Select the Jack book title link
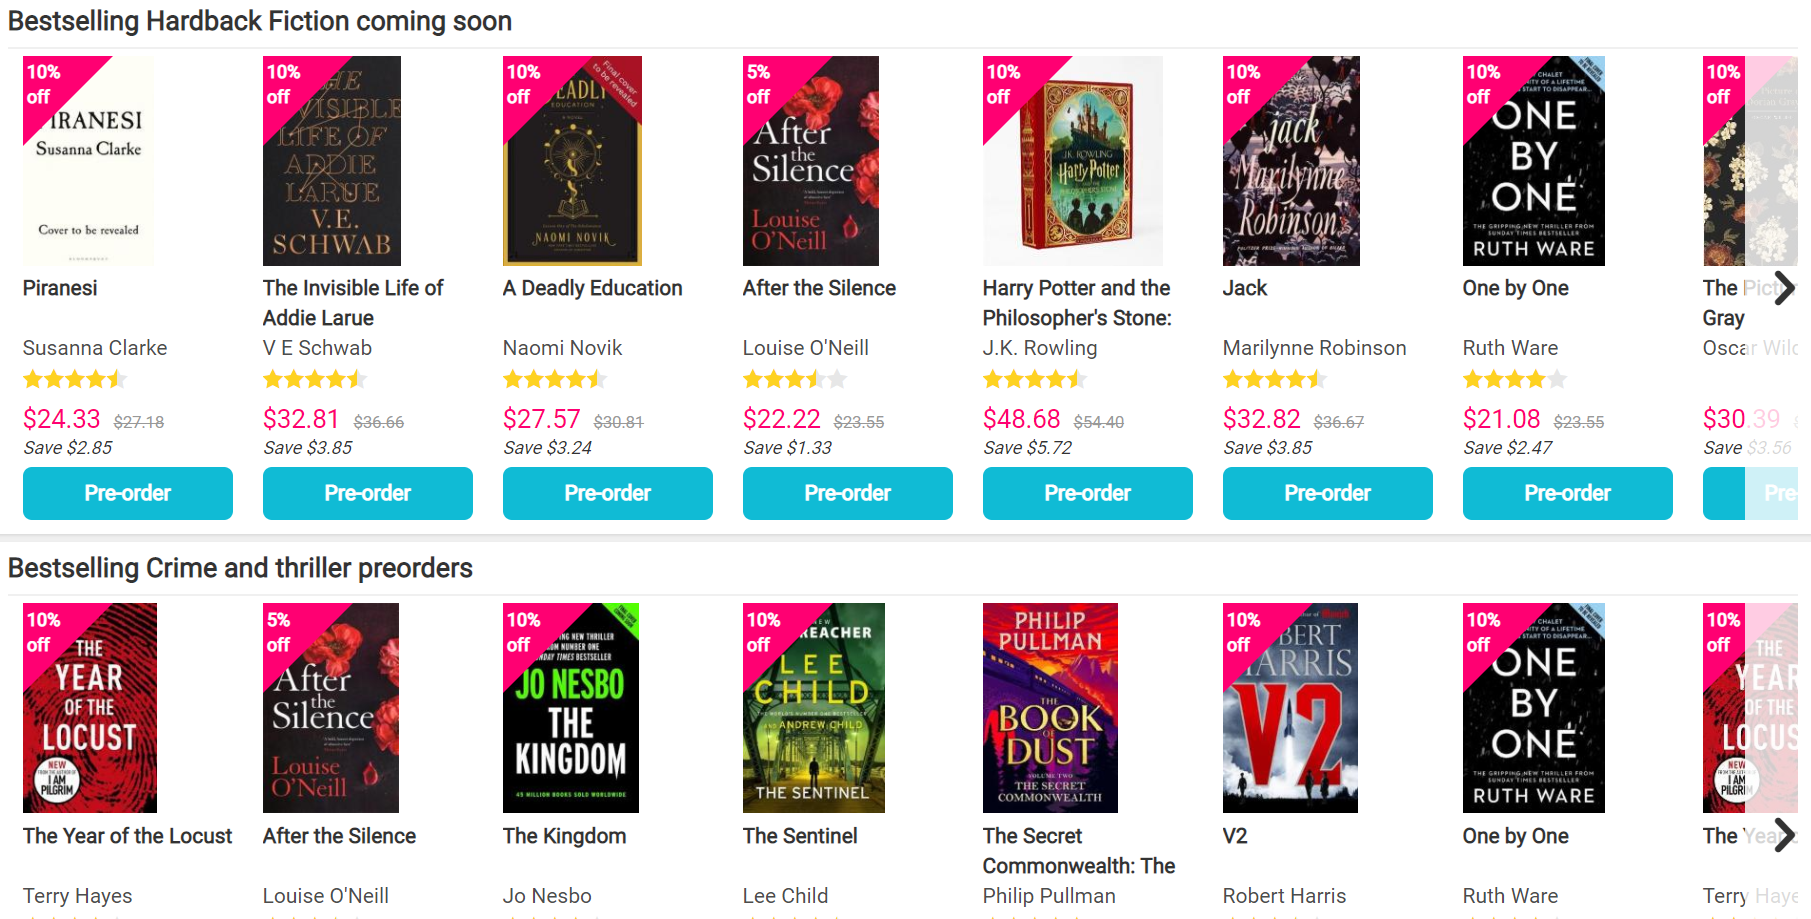The height and width of the screenshot is (919, 1811). pos(1244,288)
